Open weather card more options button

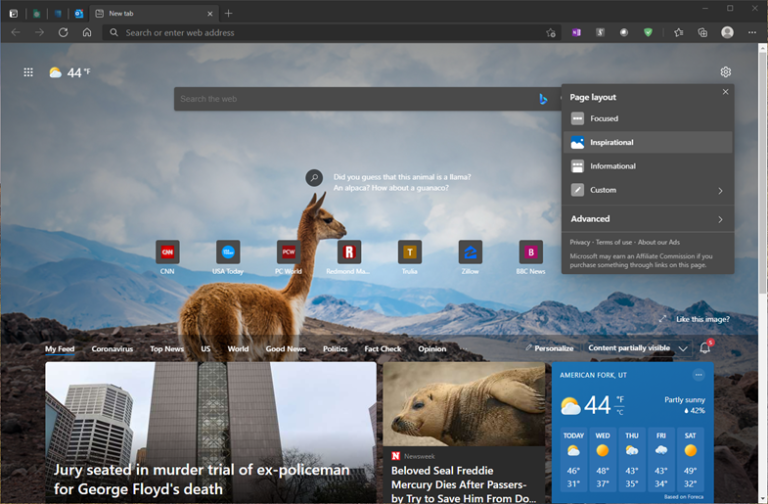point(698,375)
